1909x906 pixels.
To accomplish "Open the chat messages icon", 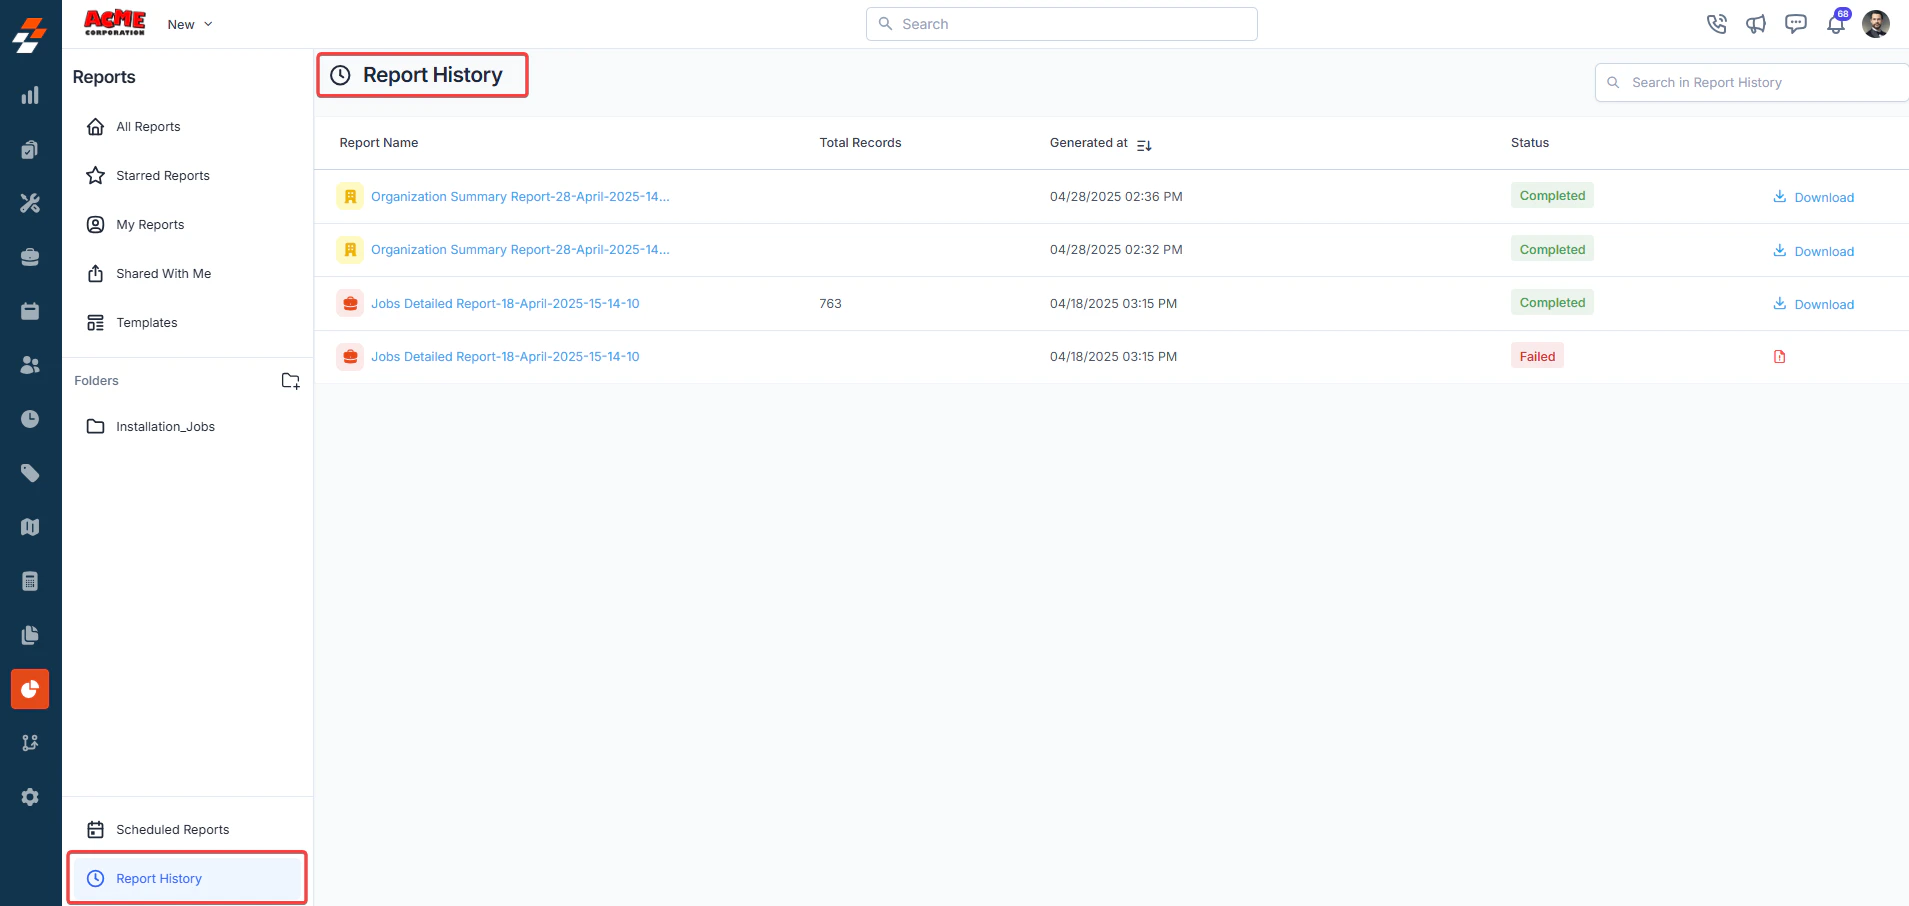I will [1796, 24].
